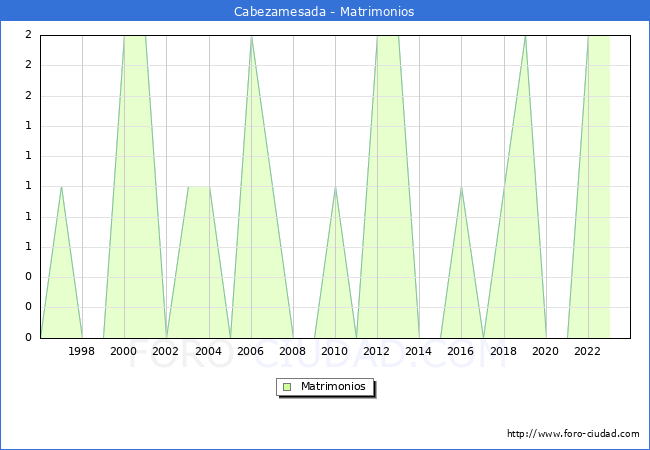Select the 2022 x-axis label

(588, 351)
